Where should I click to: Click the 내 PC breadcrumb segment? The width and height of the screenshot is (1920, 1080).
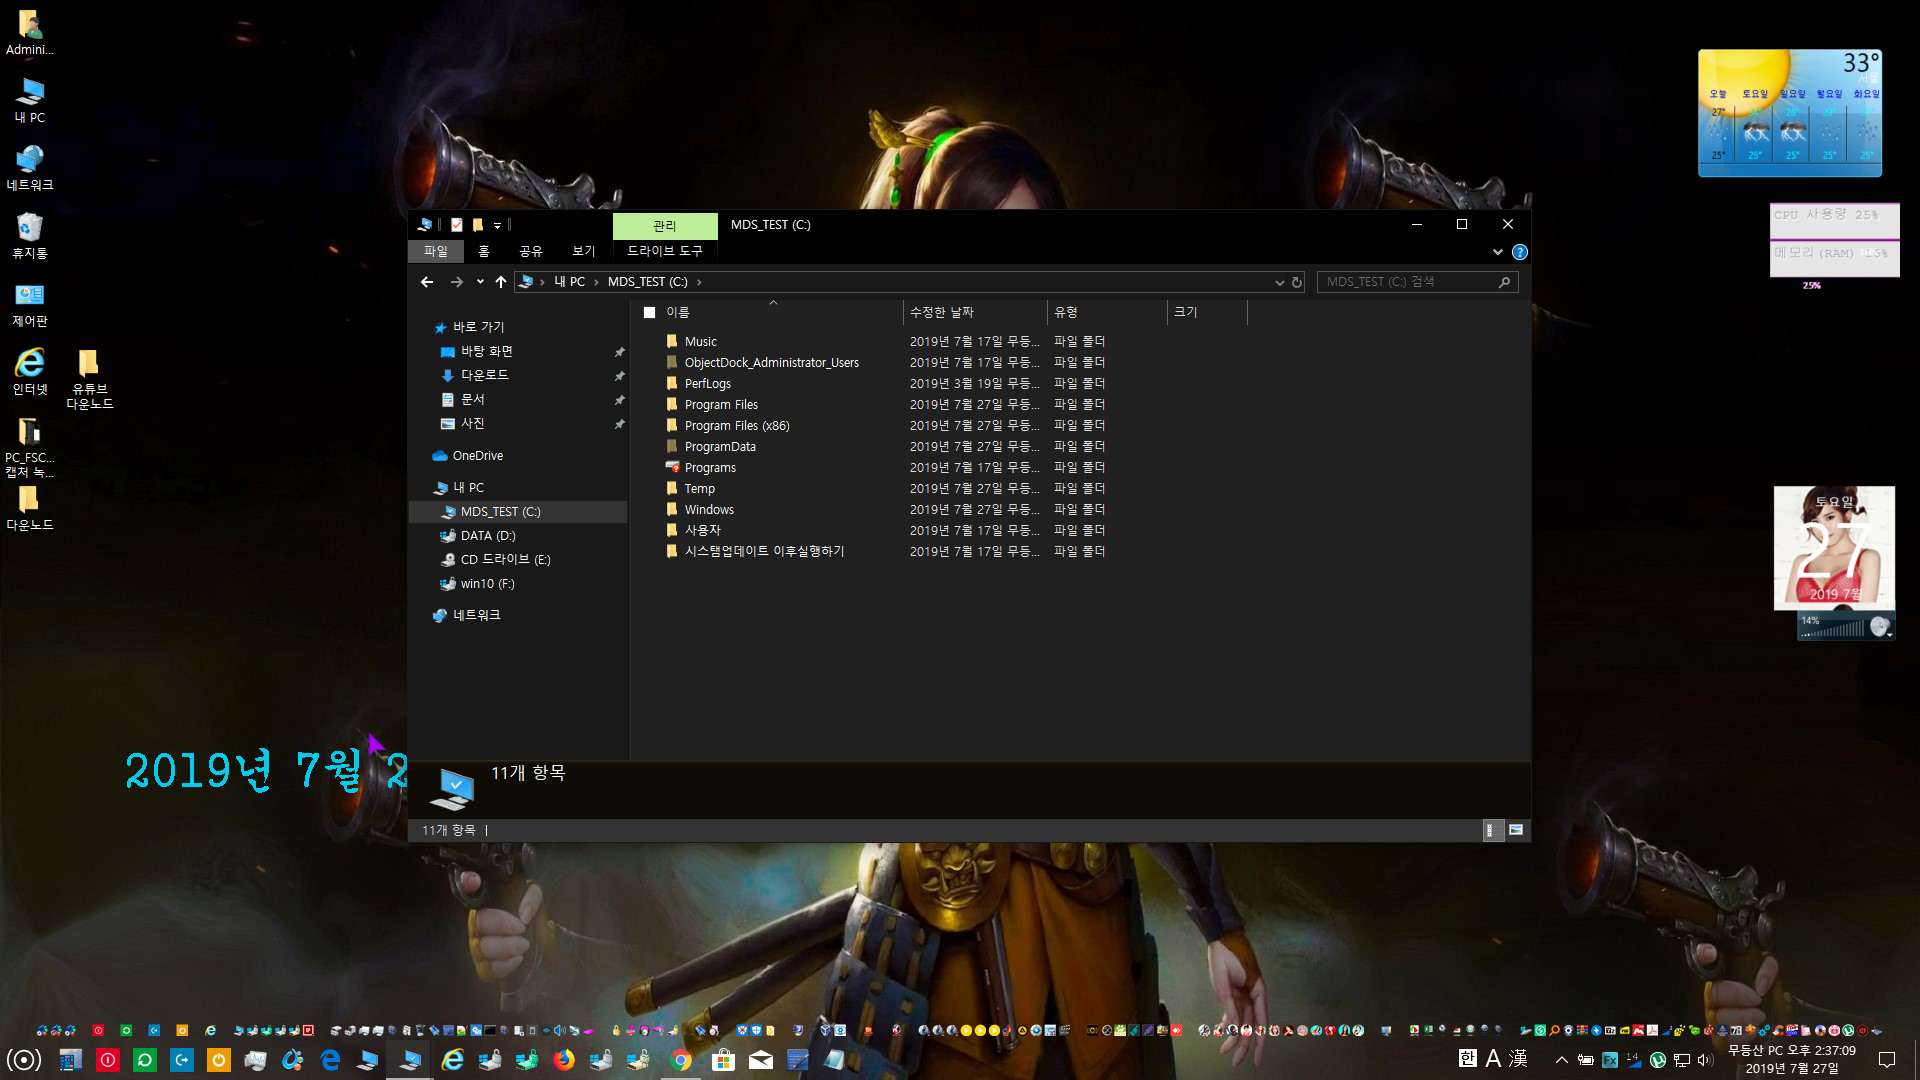coord(569,282)
